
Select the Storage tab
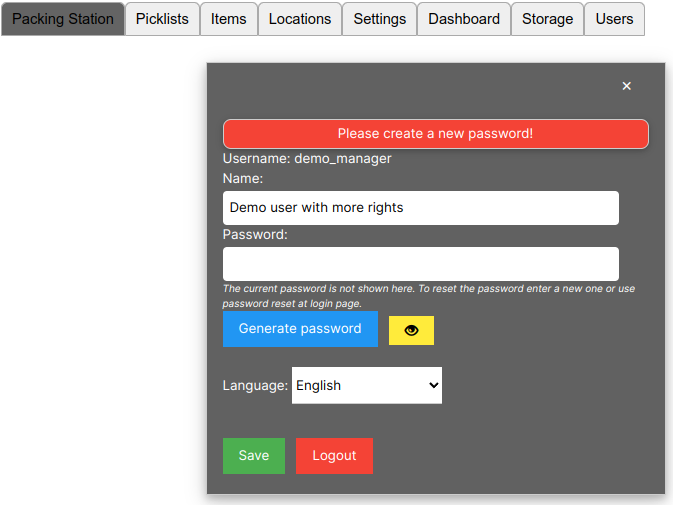pyautogui.click(x=548, y=19)
